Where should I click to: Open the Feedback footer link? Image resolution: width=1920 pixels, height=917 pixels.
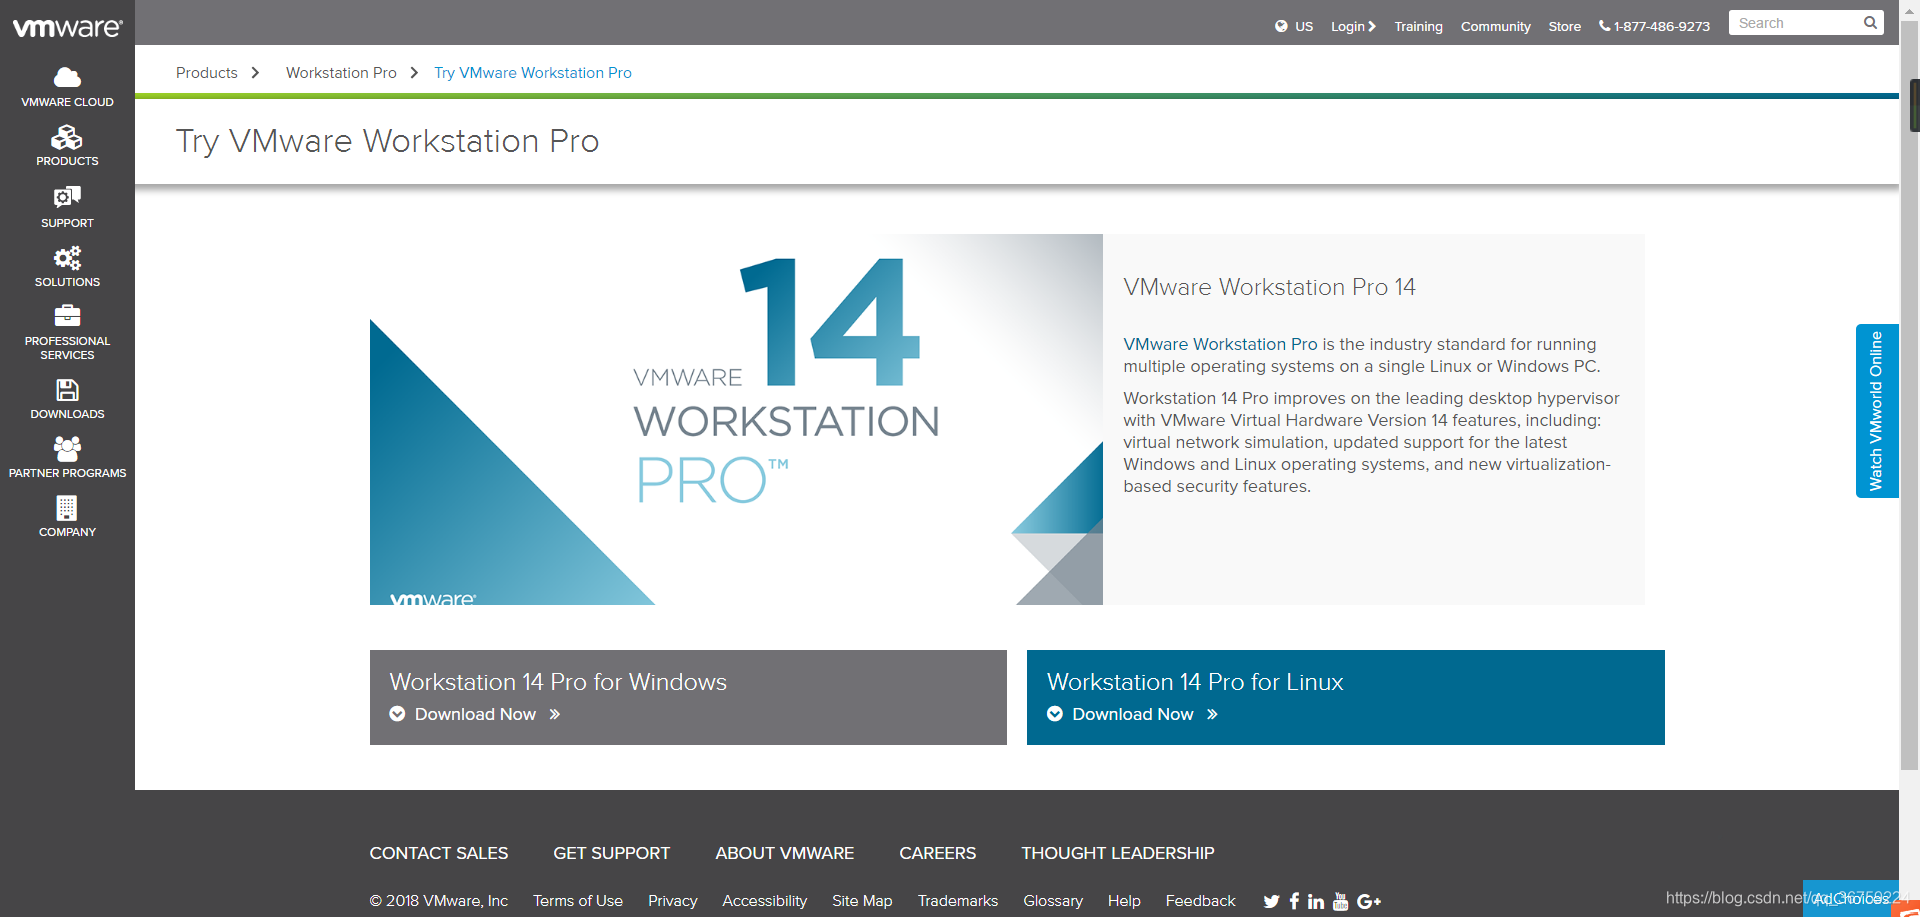pyautogui.click(x=1201, y=901)
